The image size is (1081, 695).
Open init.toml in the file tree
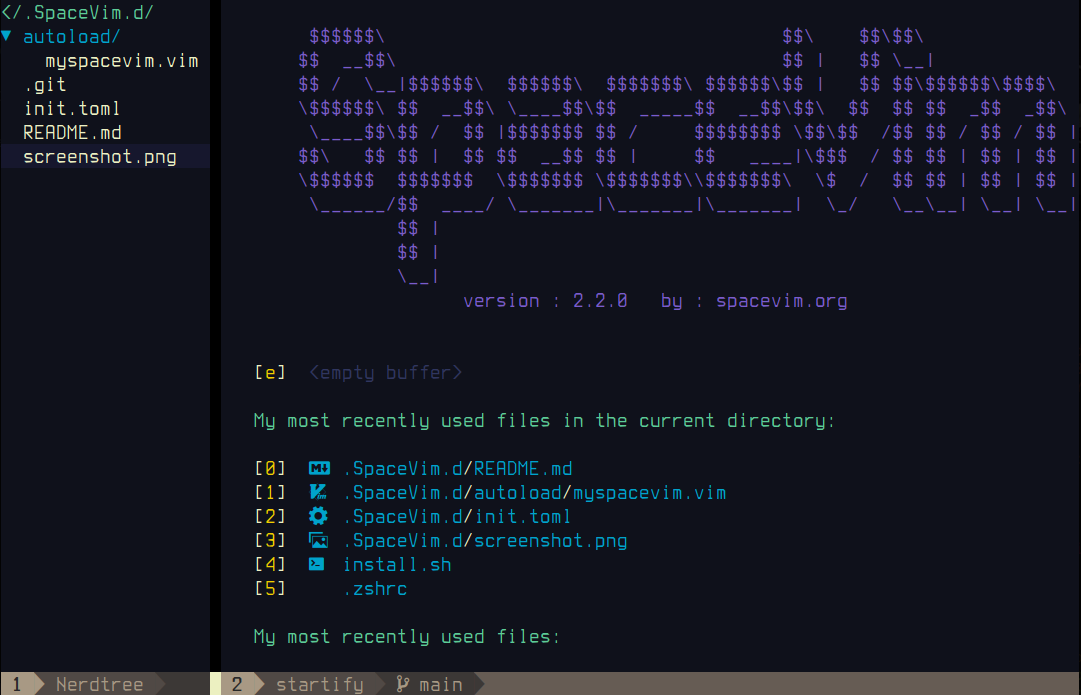pos(72,109)
